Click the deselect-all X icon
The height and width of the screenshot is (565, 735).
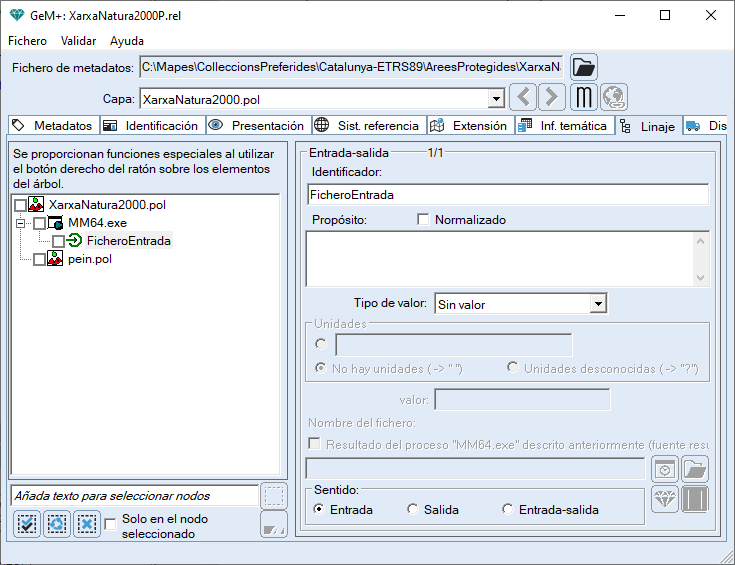86,523
